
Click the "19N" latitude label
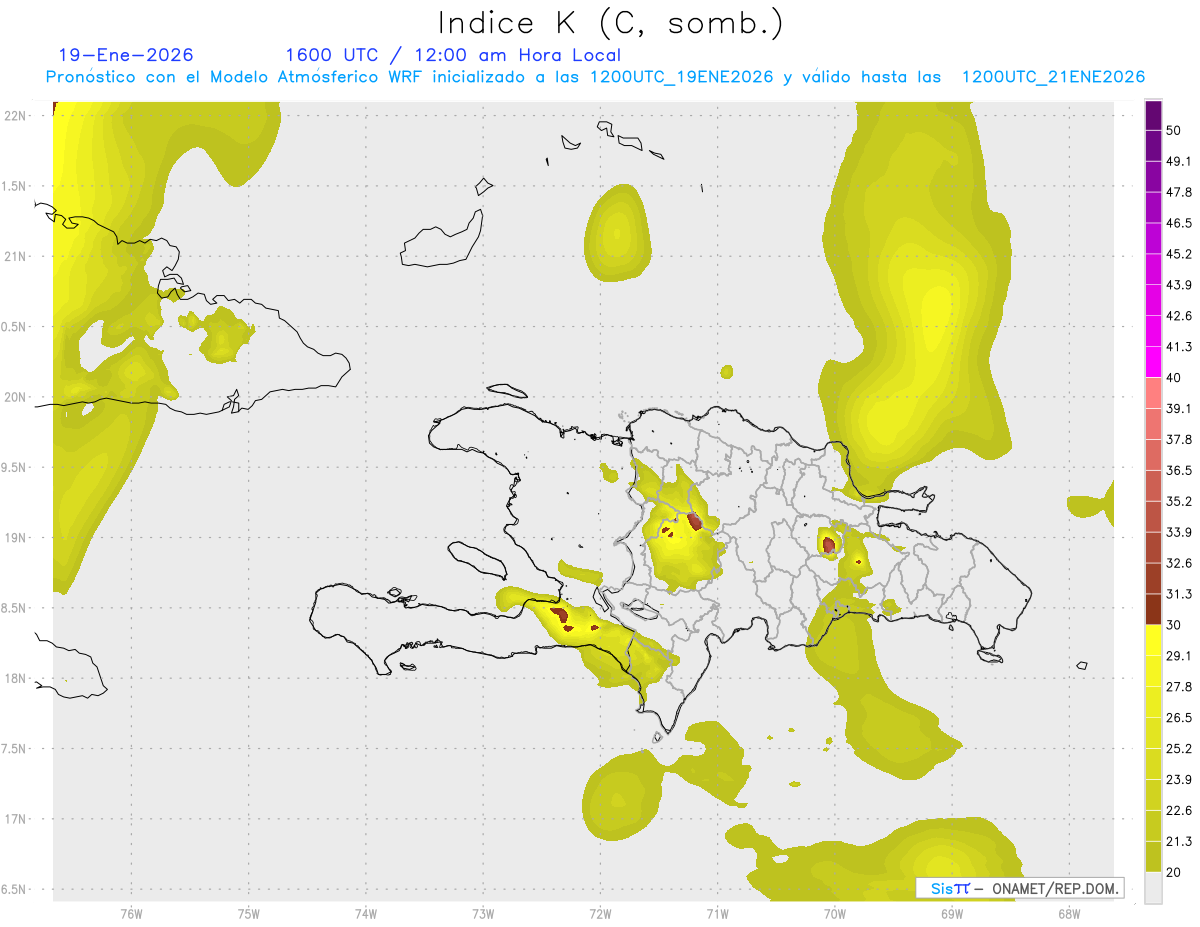(14, 538)
